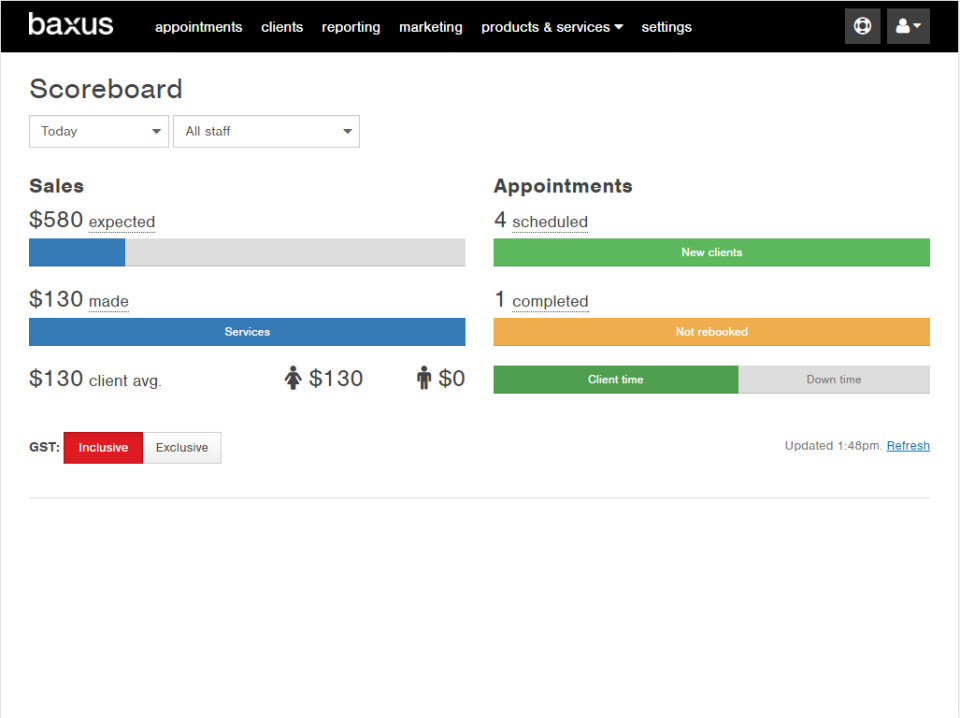Image resolution: width=960 pixels, height=718 pixels.
Task: Open the completed appointments link
Action: coord(550,301)
